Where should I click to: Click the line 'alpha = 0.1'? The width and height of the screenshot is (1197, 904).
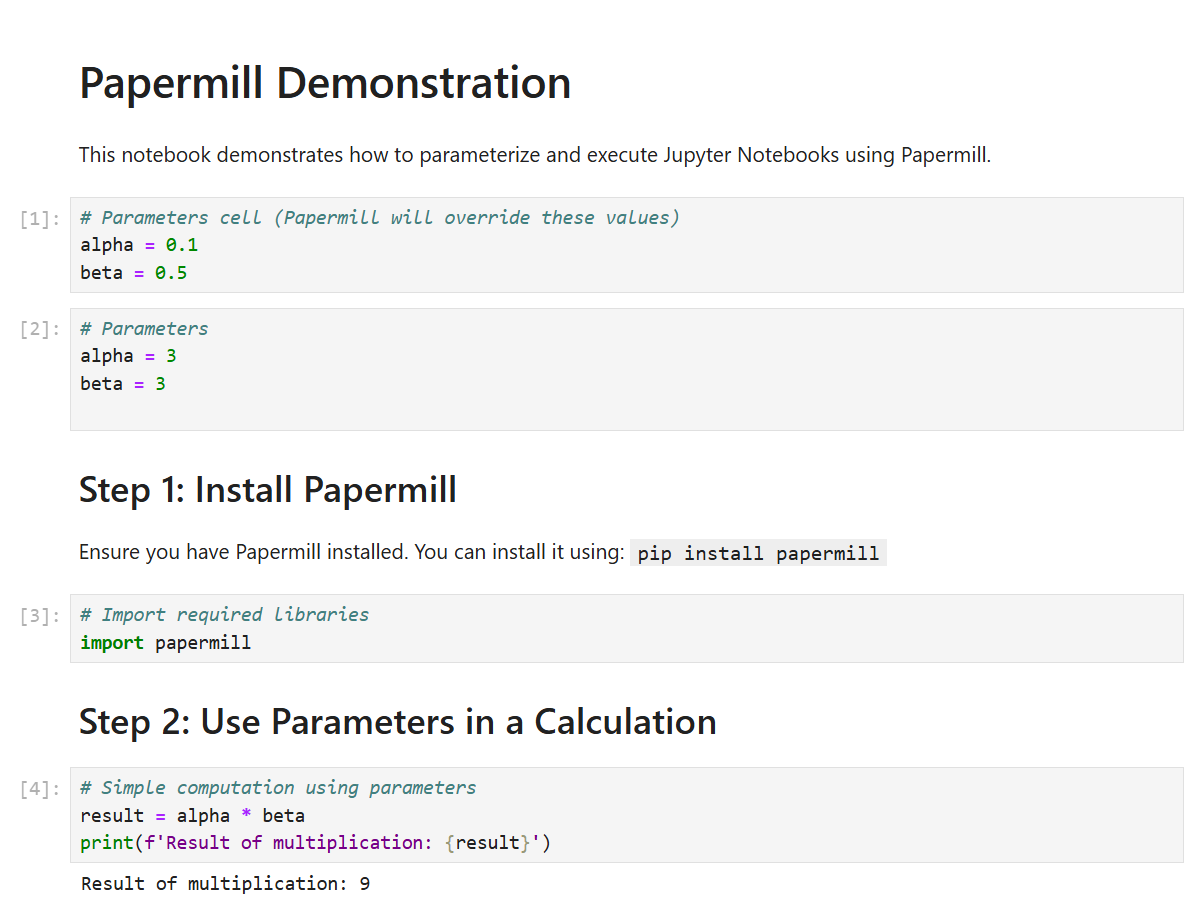(x=139, y=245)
